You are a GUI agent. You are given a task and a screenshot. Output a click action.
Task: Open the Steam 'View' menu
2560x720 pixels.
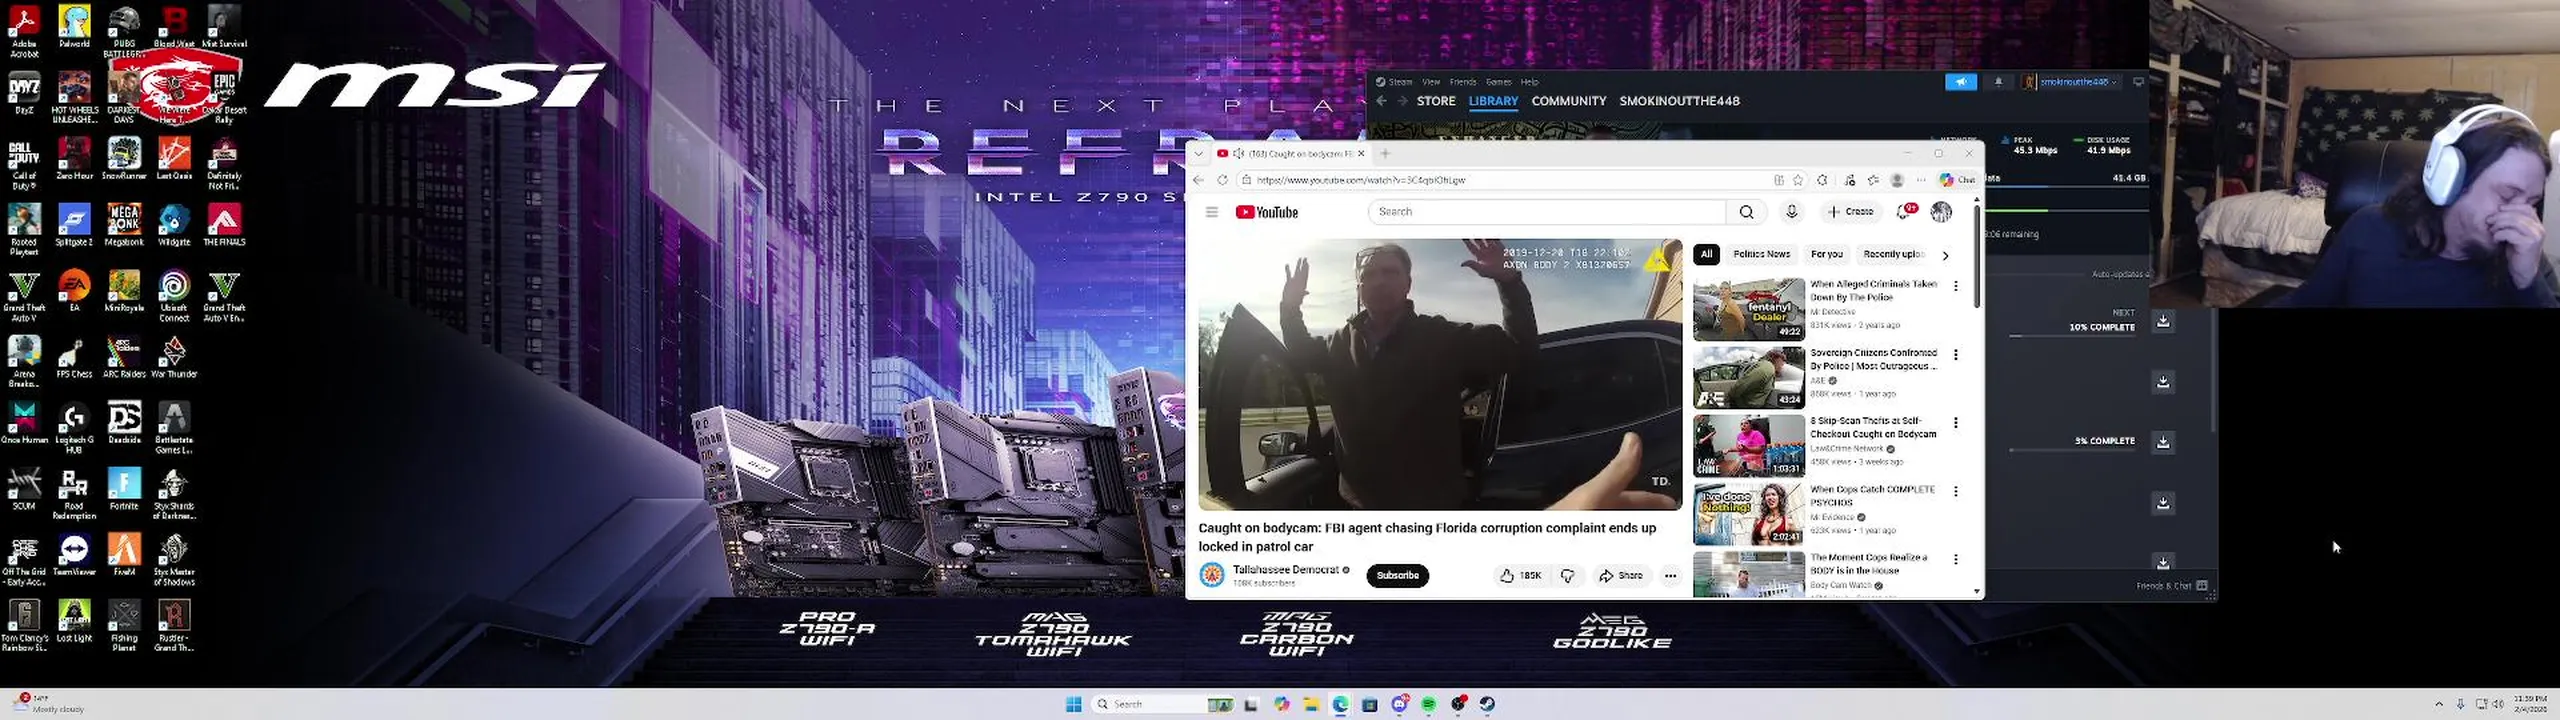pos(1431,82)
